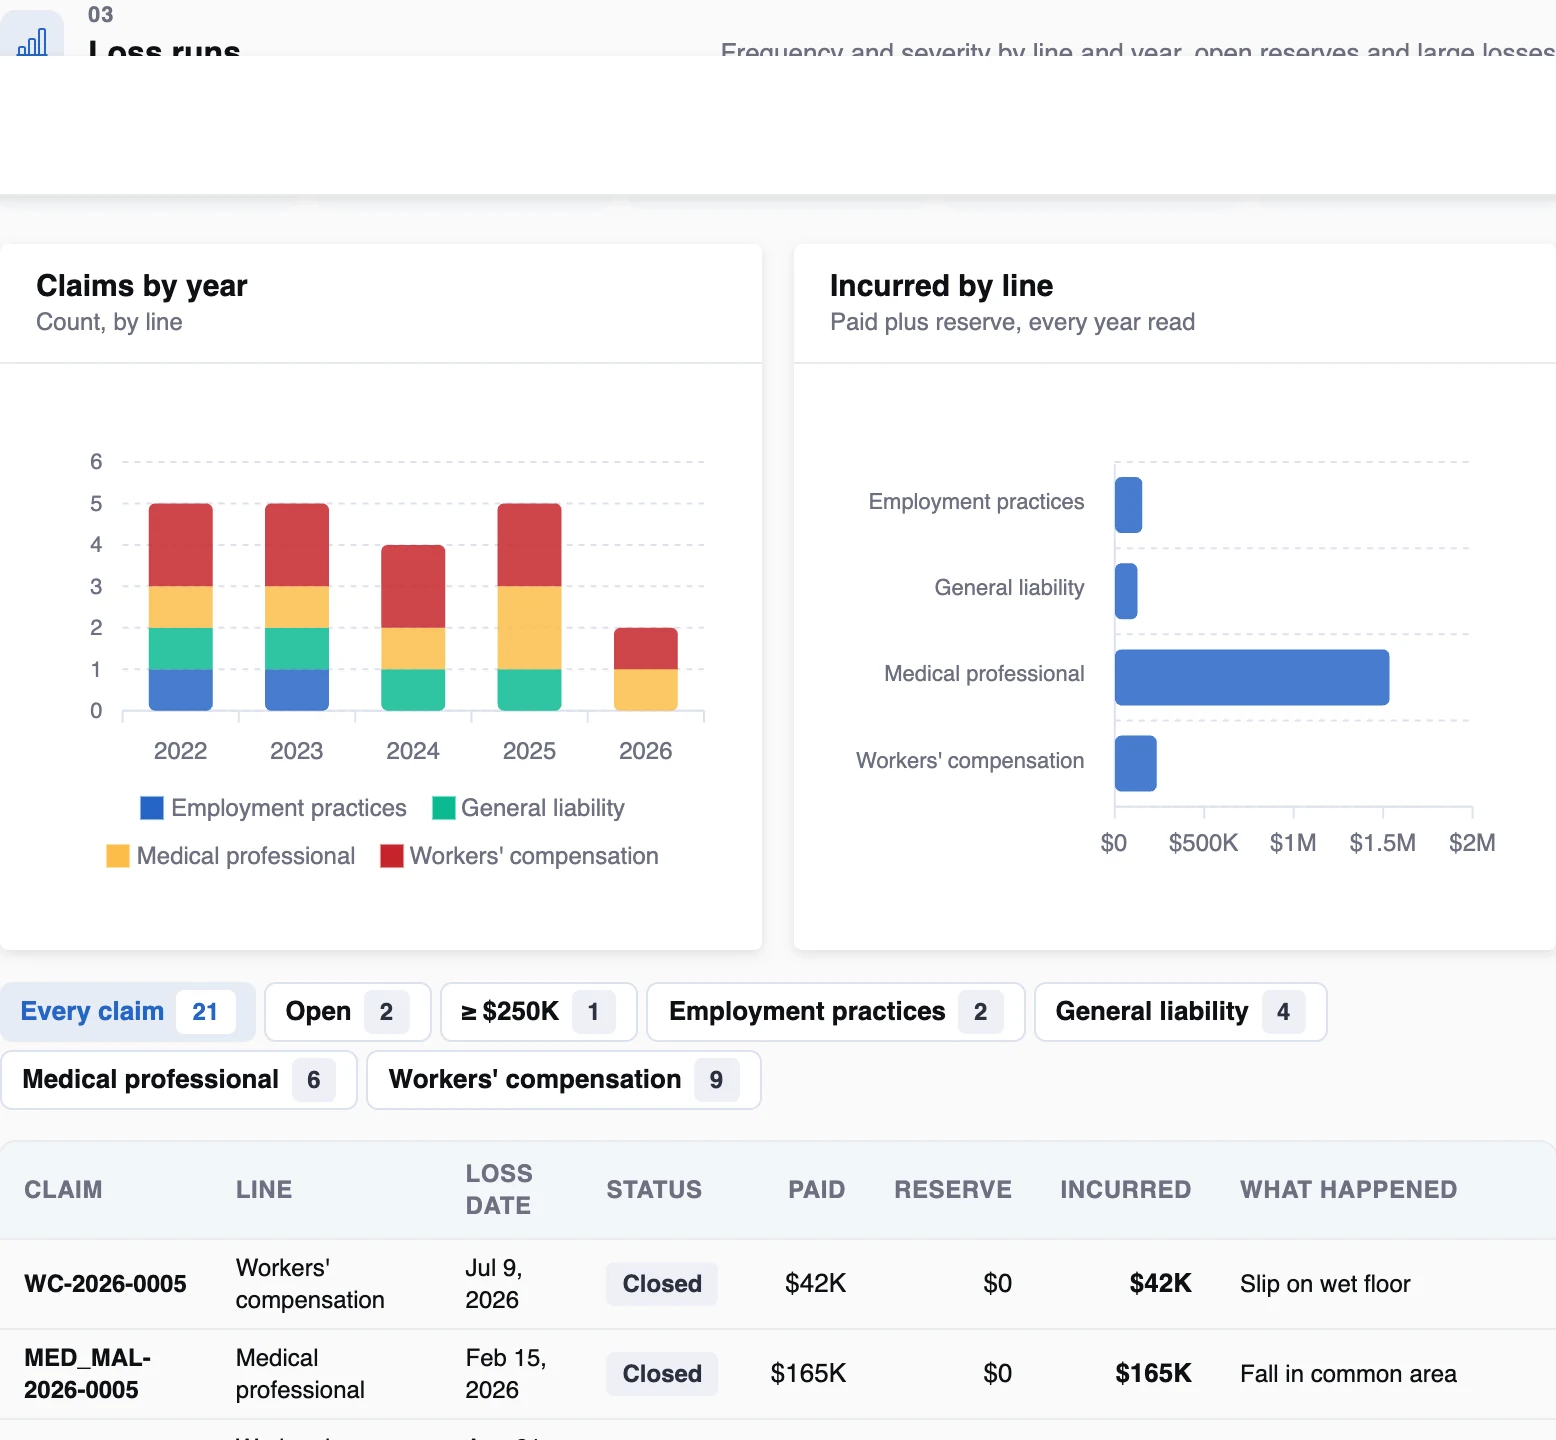
Task: Open claim WC-2026-0005
Action: coord(105,1284)
